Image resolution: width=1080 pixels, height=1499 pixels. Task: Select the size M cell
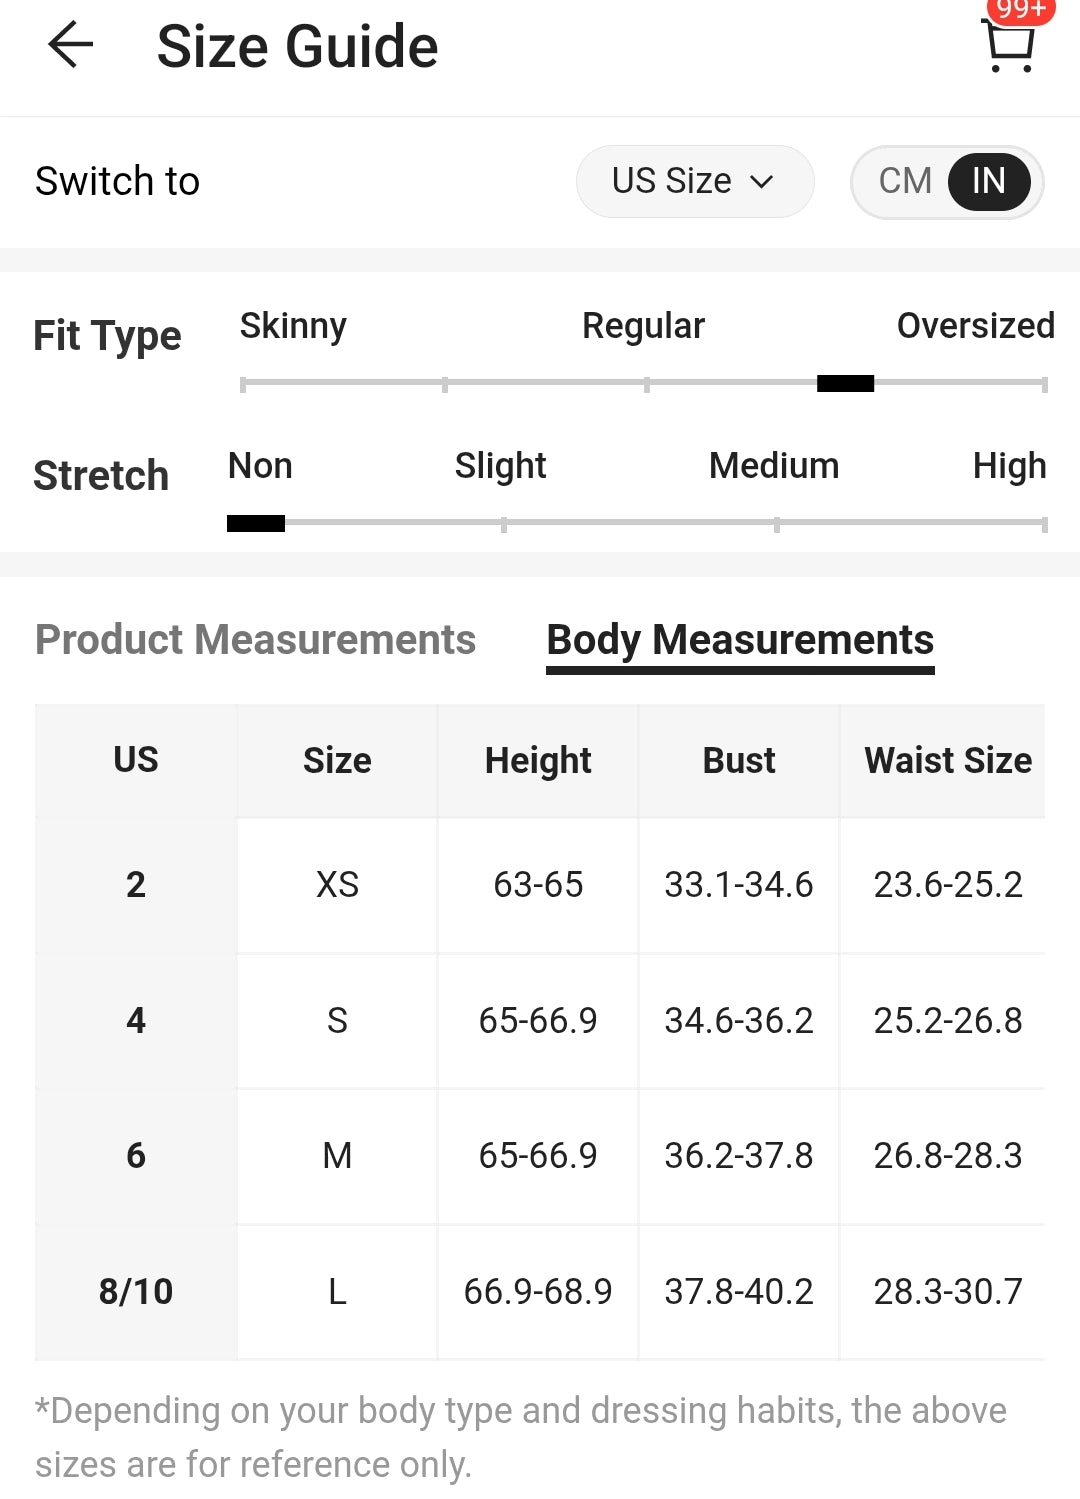[337, 1156]
